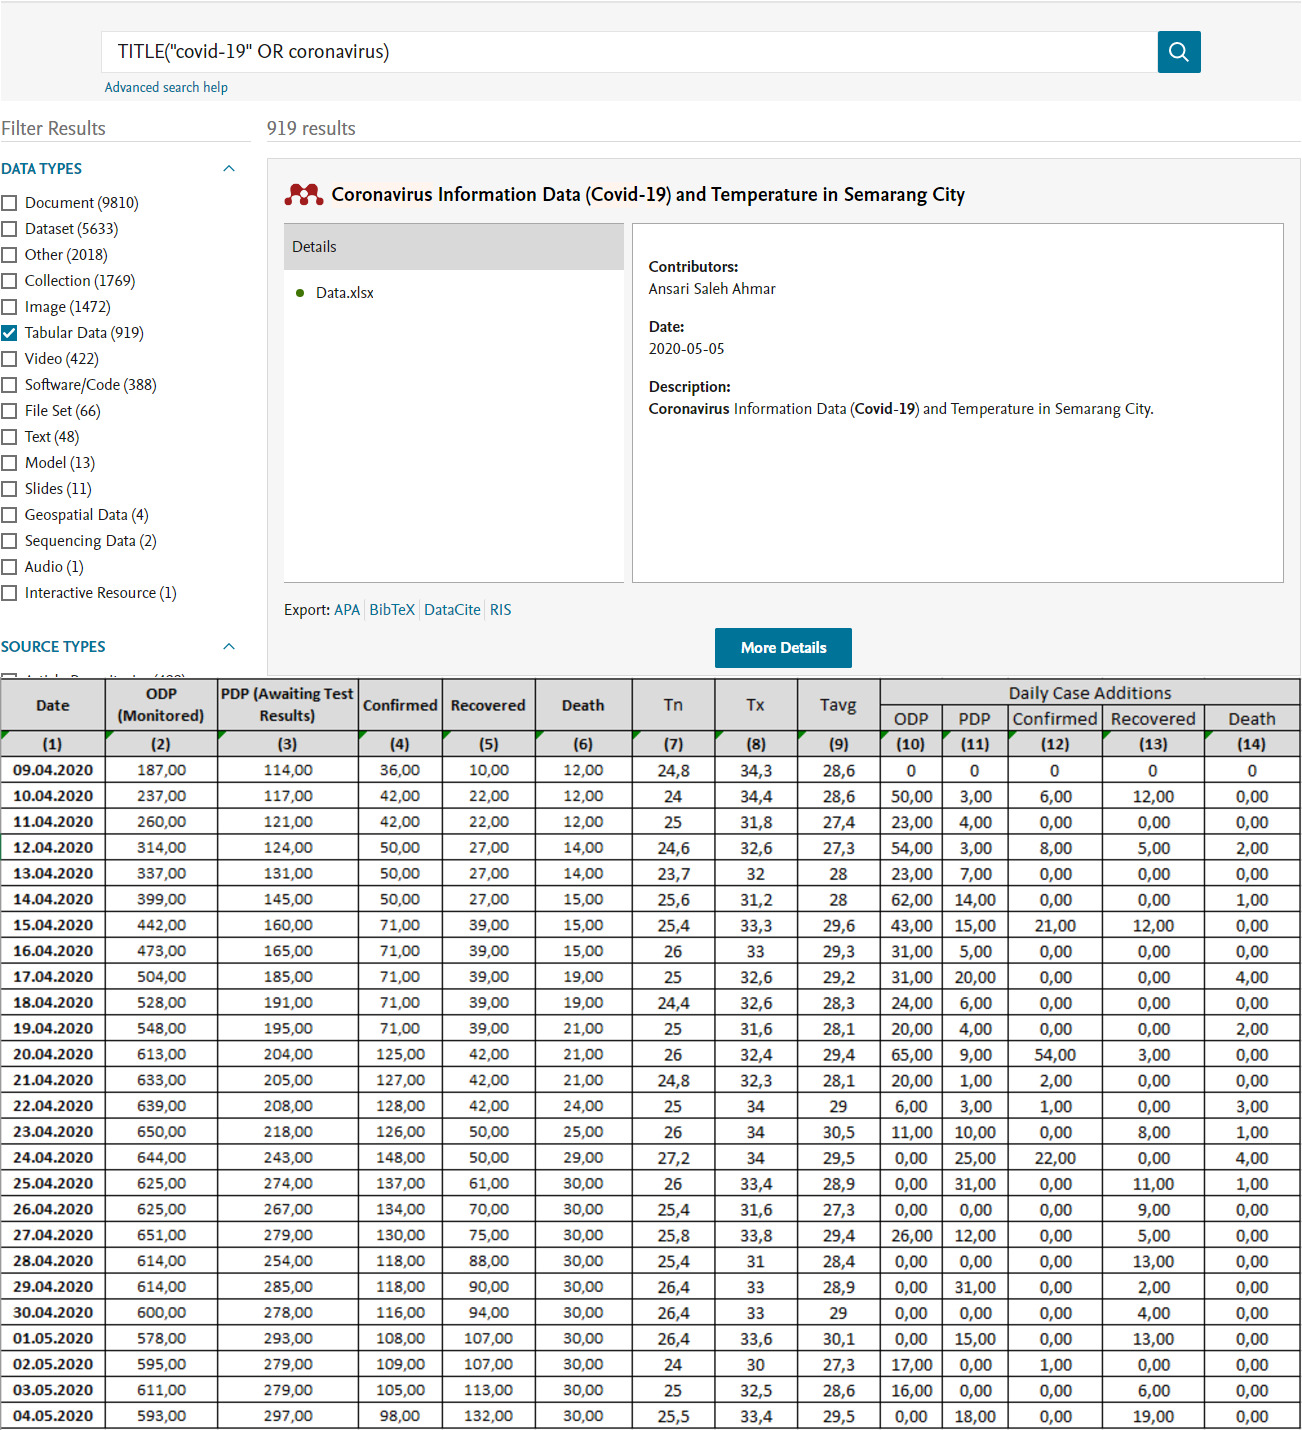Screen dimensions: 1302x1430
Task: Click the 593,00 ODP value
Action: [x=161, y=1416]
